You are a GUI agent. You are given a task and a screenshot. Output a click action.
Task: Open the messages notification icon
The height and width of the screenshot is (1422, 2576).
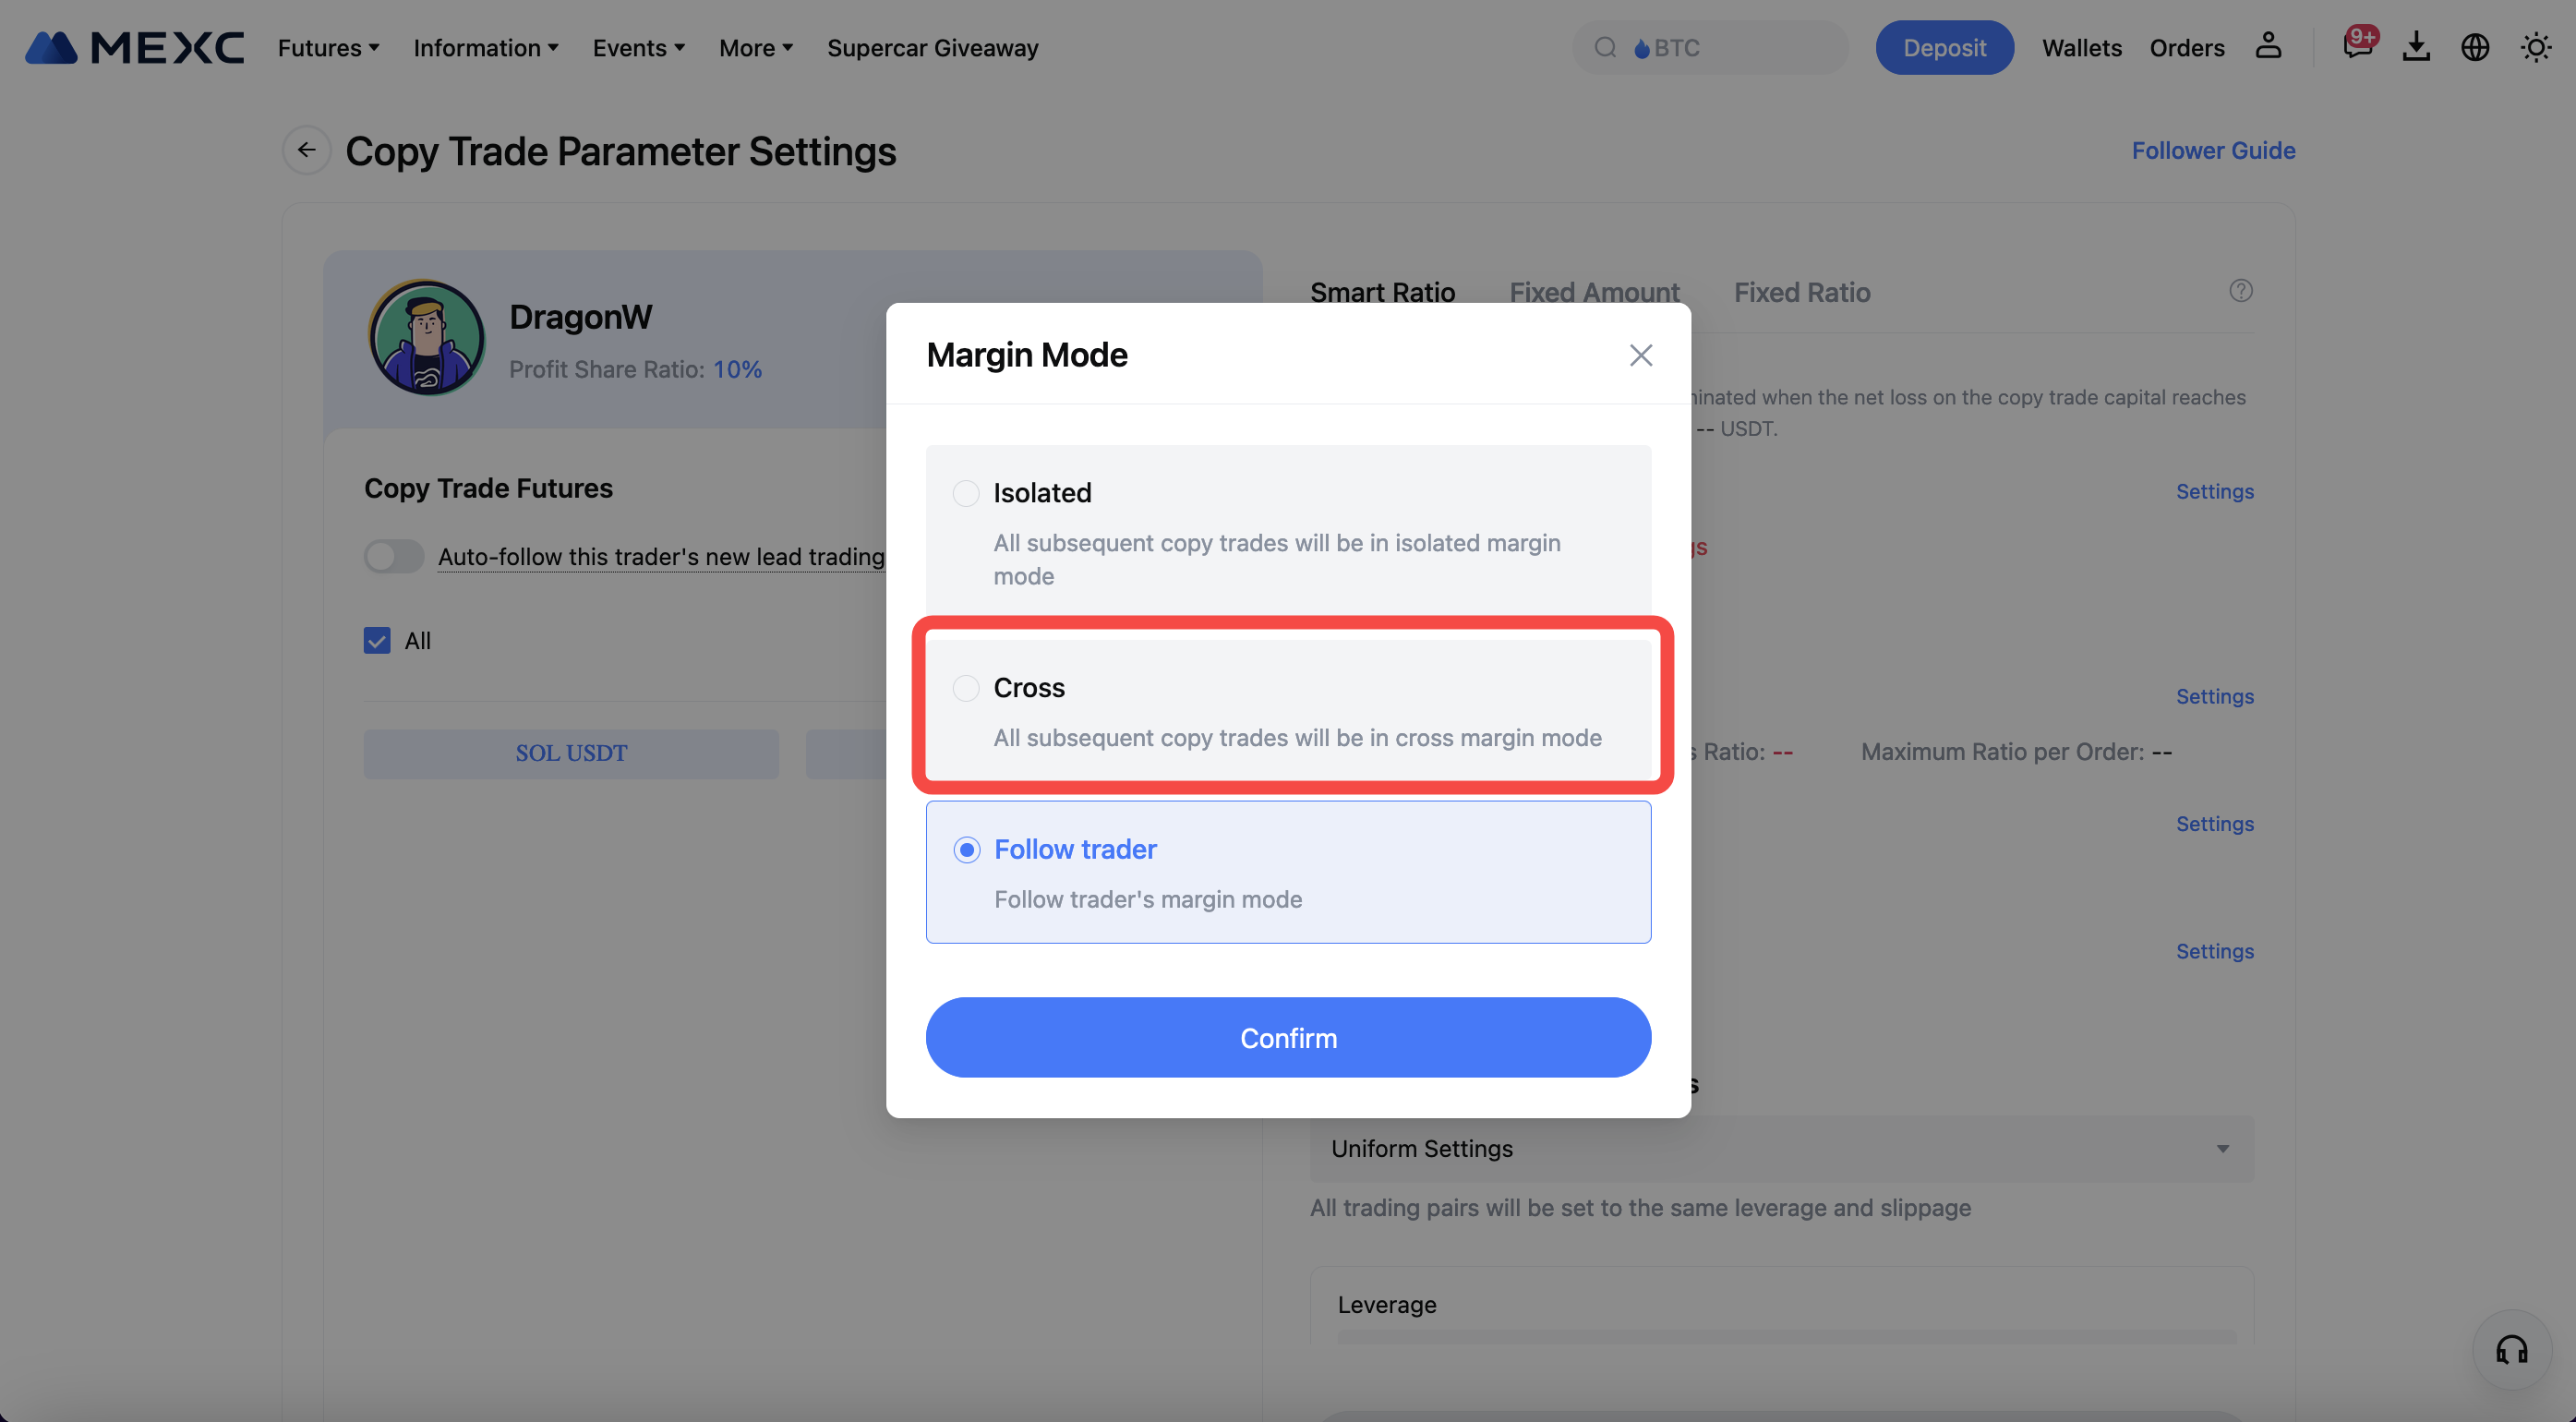[2357, 46]
